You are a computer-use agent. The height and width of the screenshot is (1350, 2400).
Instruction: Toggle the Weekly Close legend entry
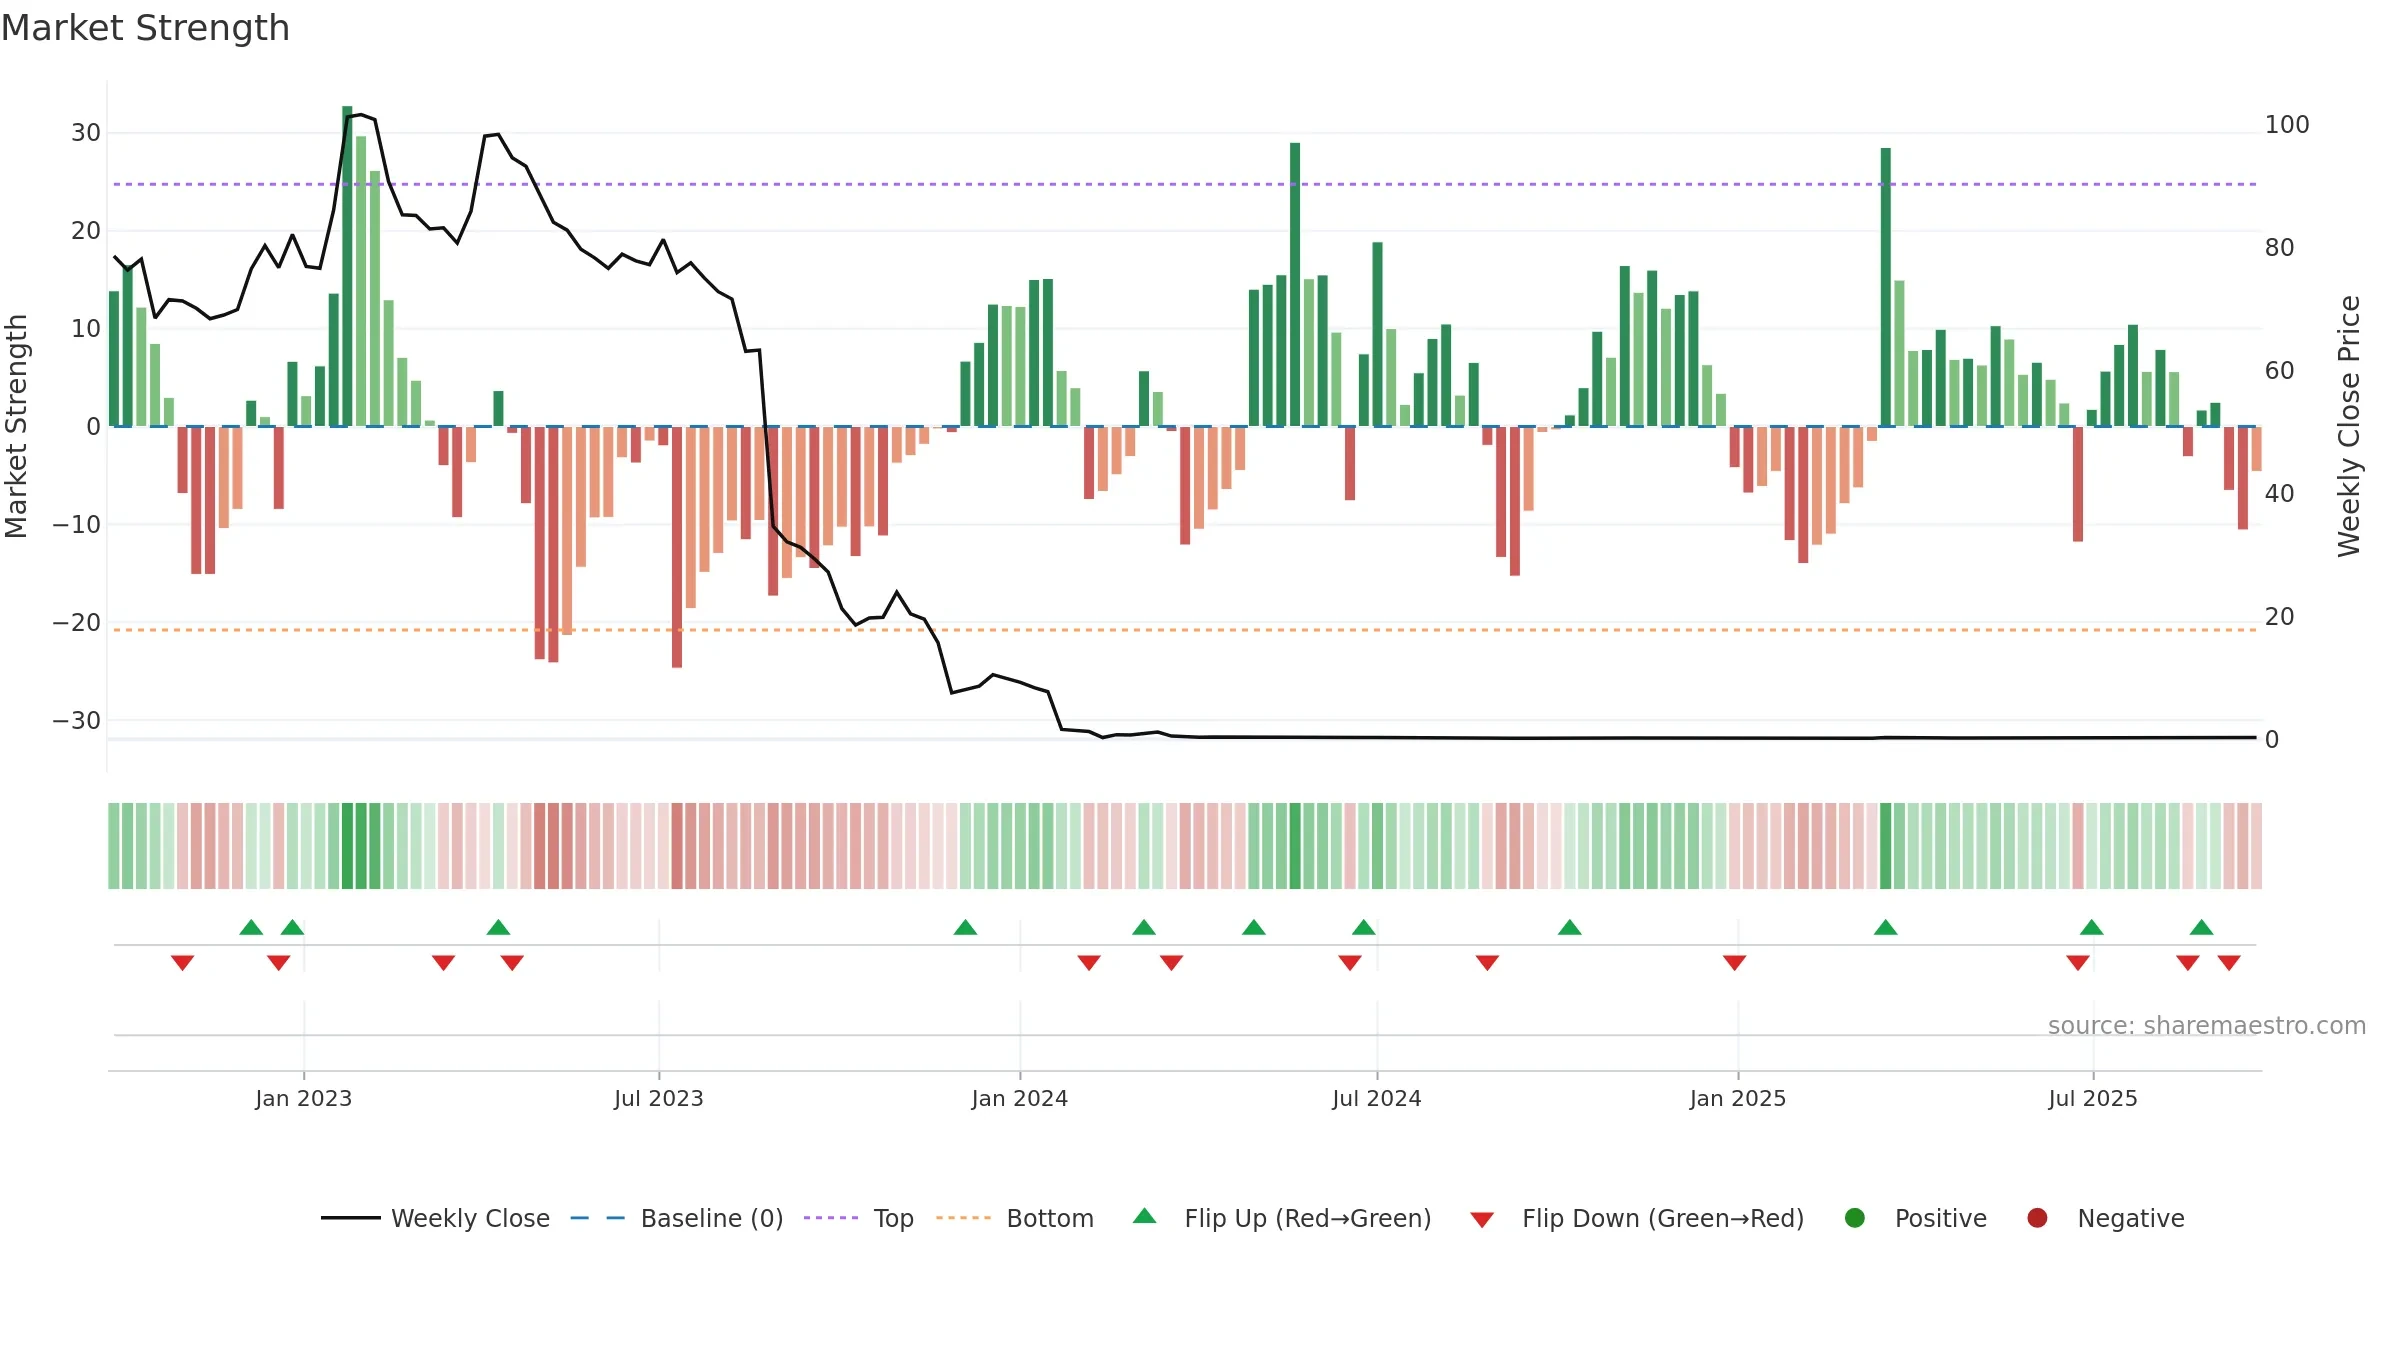[x=436, y=1218]
